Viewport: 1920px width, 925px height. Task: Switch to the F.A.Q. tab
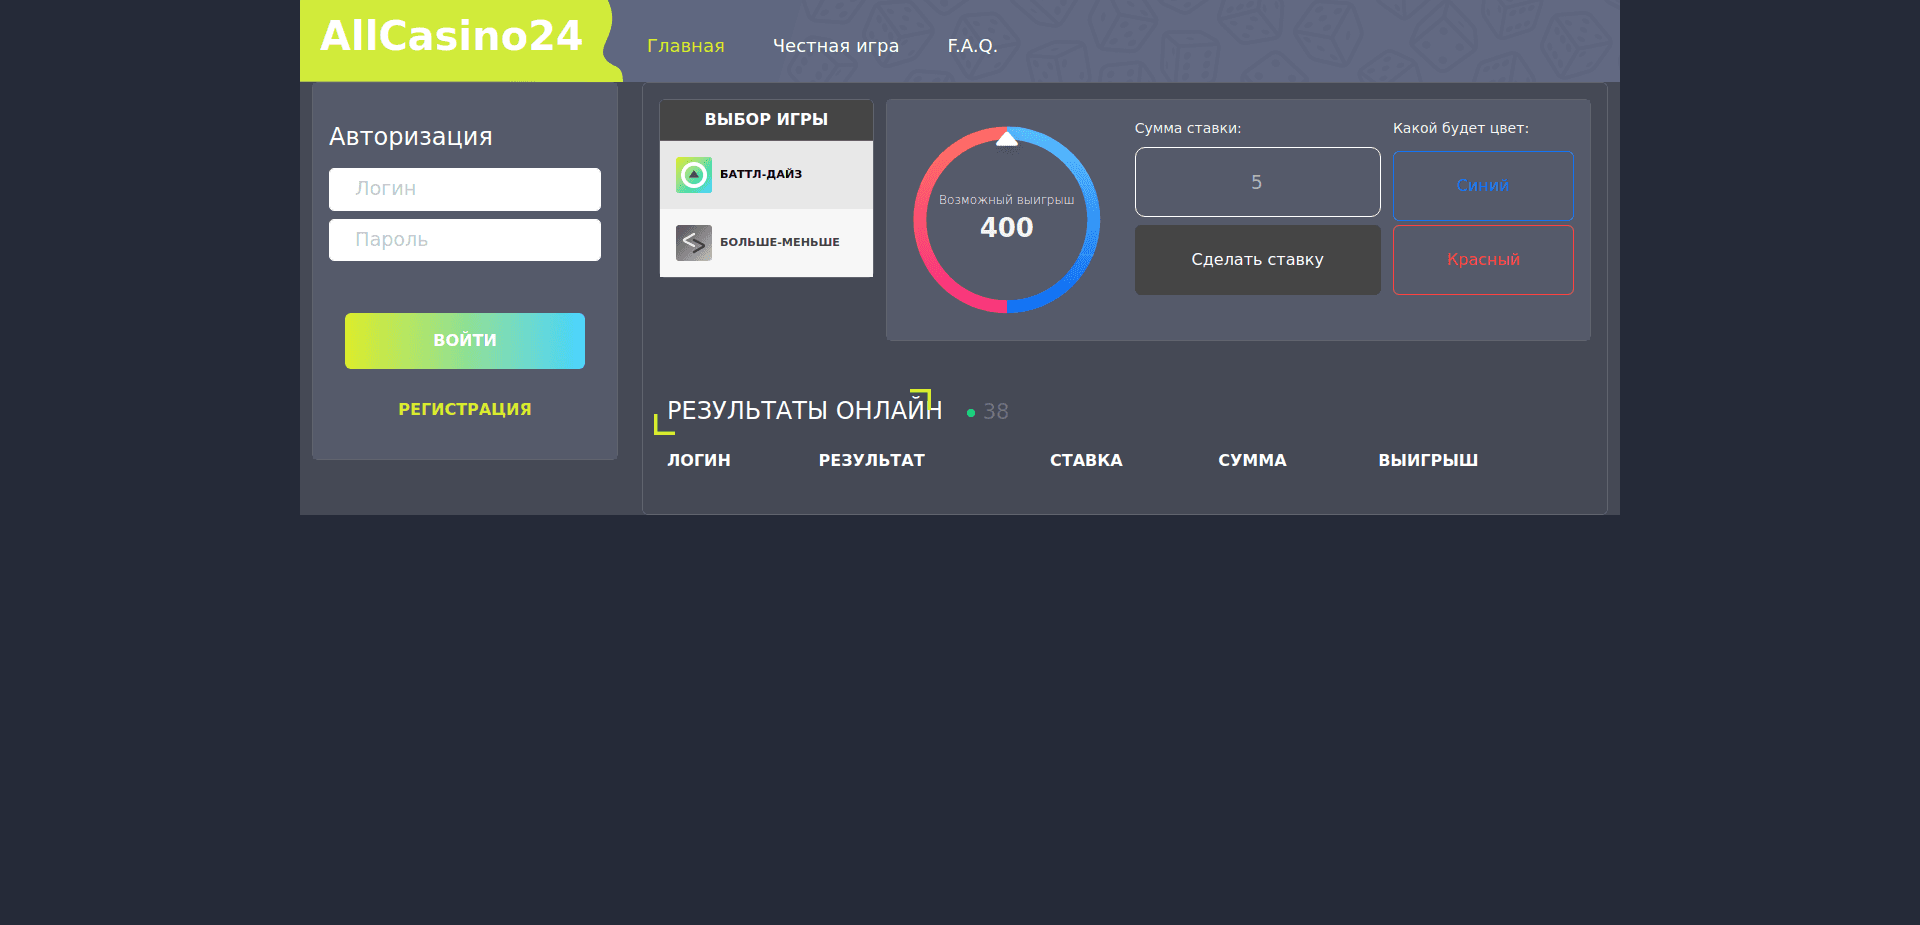[x=972, y=45]
